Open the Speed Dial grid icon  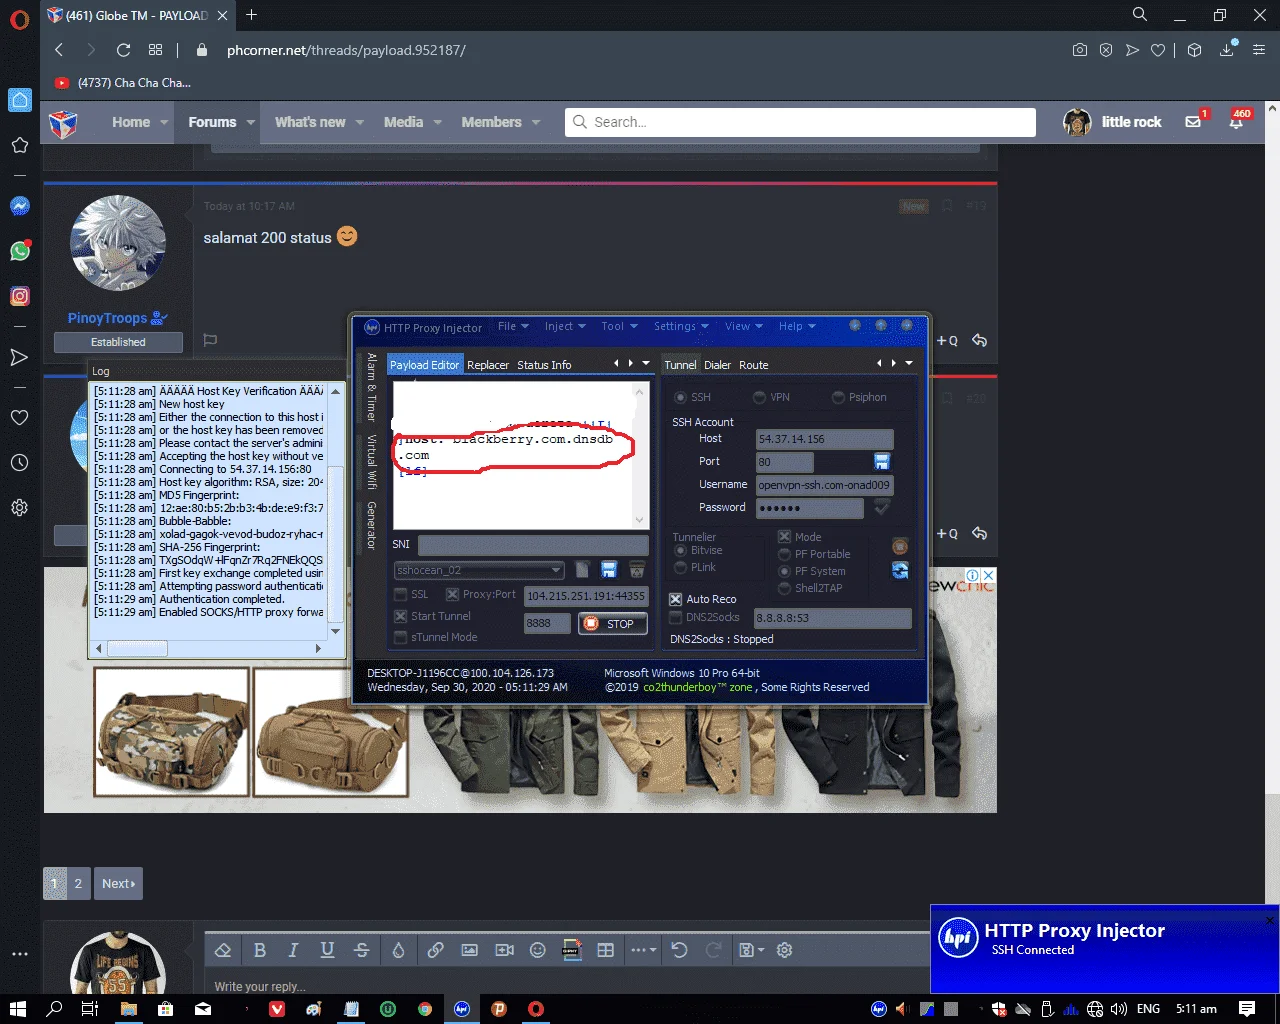(x=155, y=50)
